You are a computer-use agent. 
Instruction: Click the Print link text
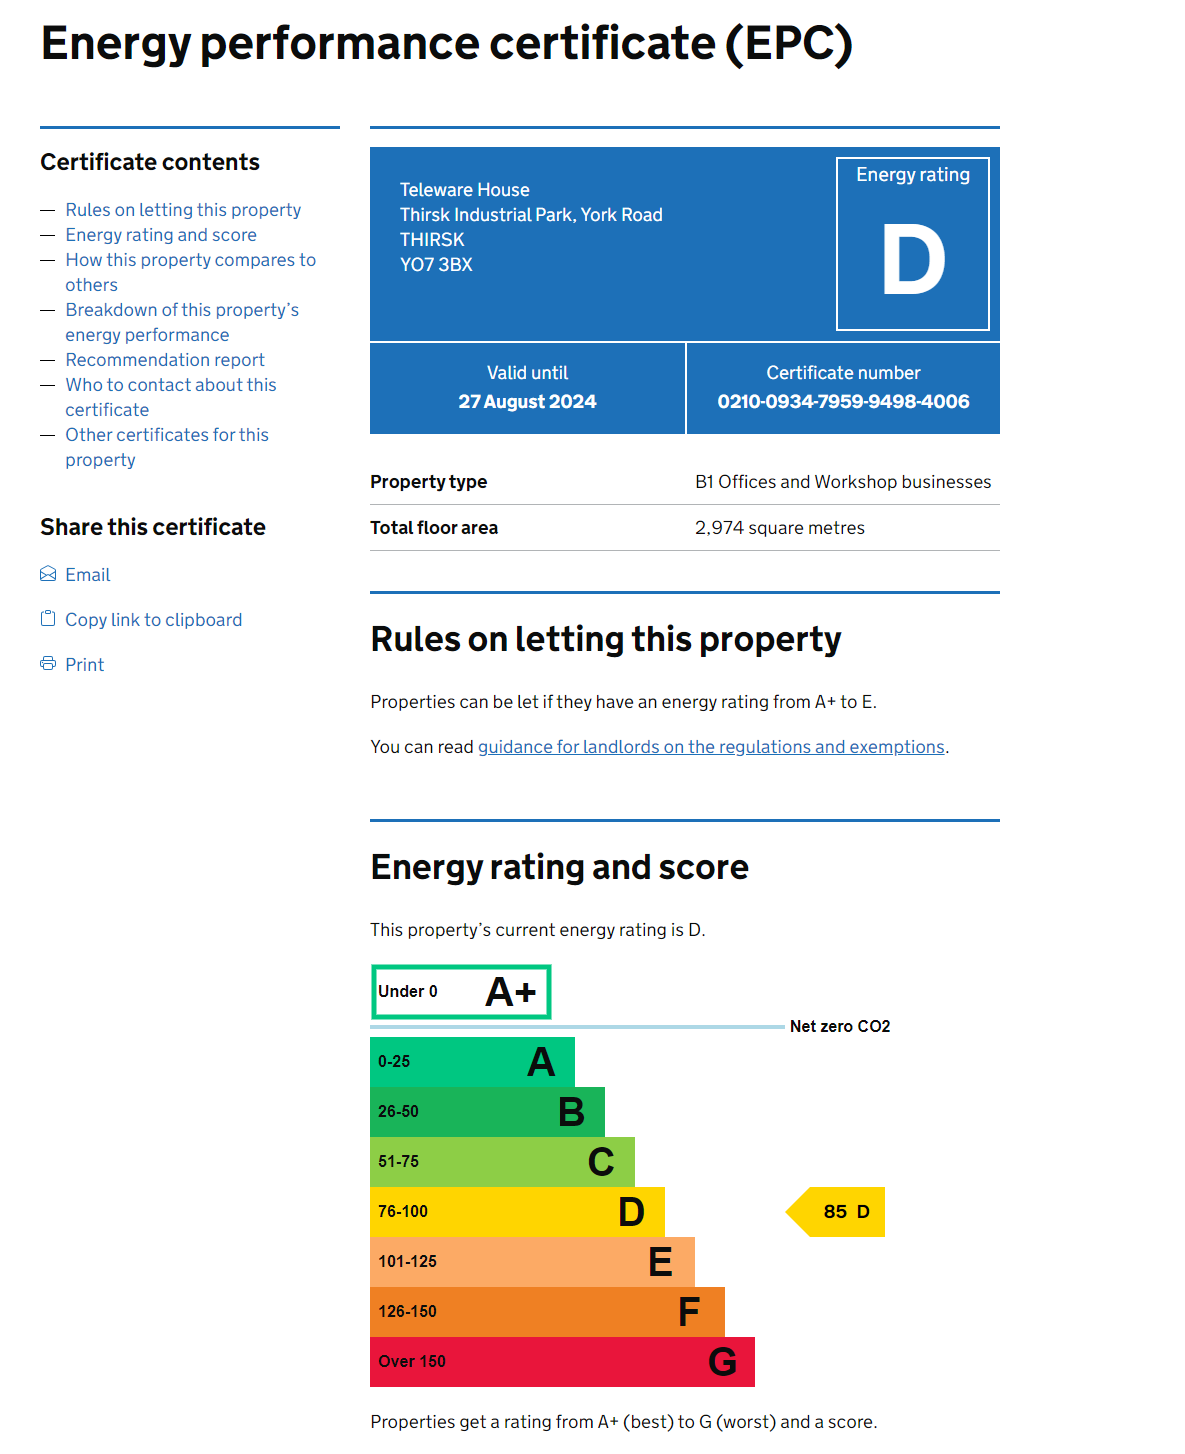(x=85, y=665)
